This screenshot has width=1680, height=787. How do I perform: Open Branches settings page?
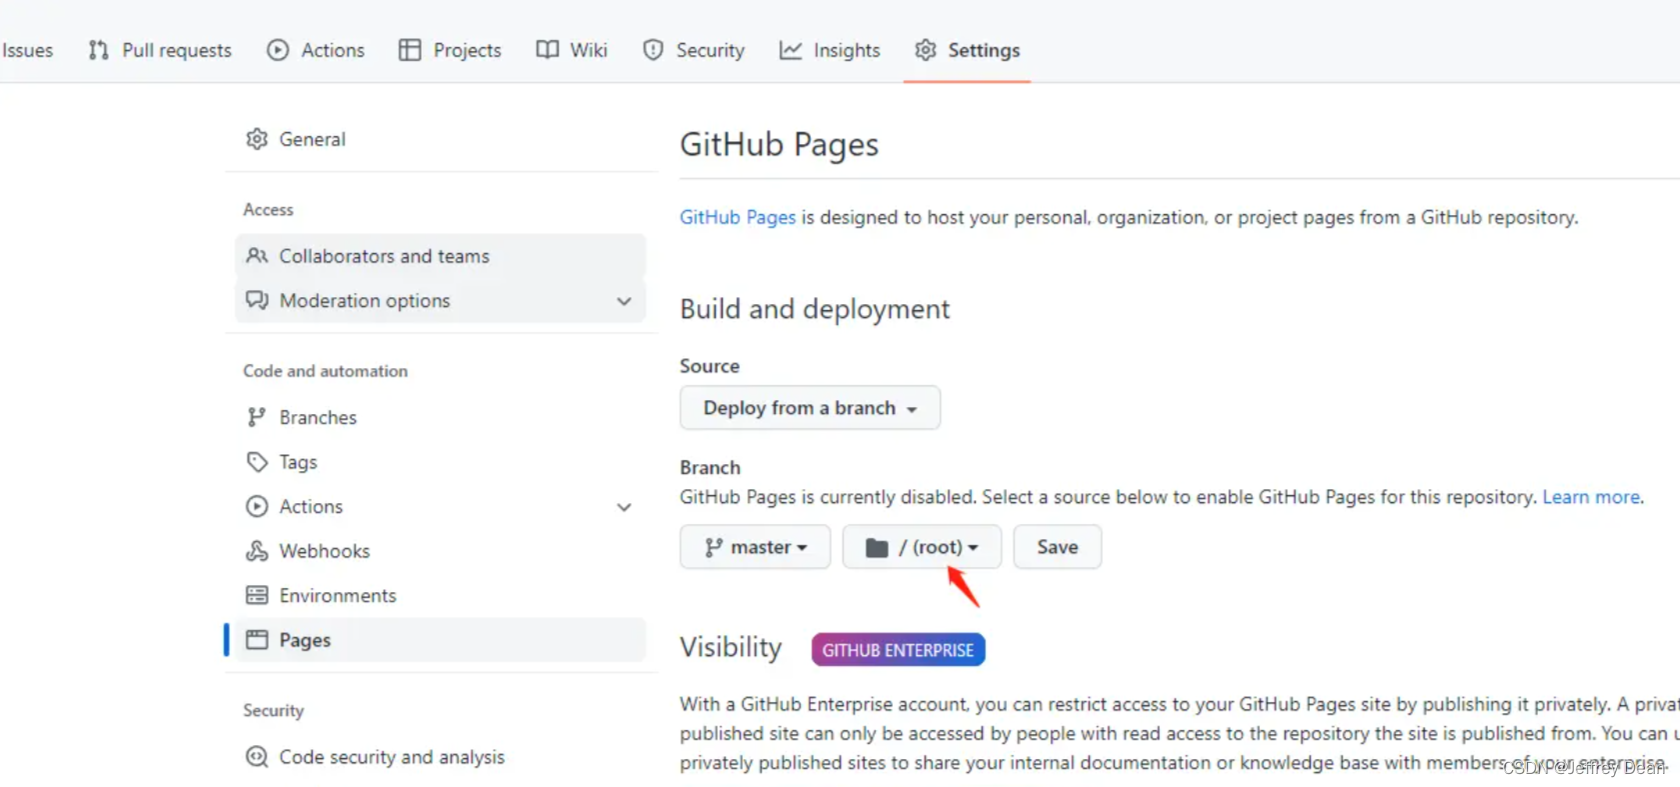[x=440, y=417]
